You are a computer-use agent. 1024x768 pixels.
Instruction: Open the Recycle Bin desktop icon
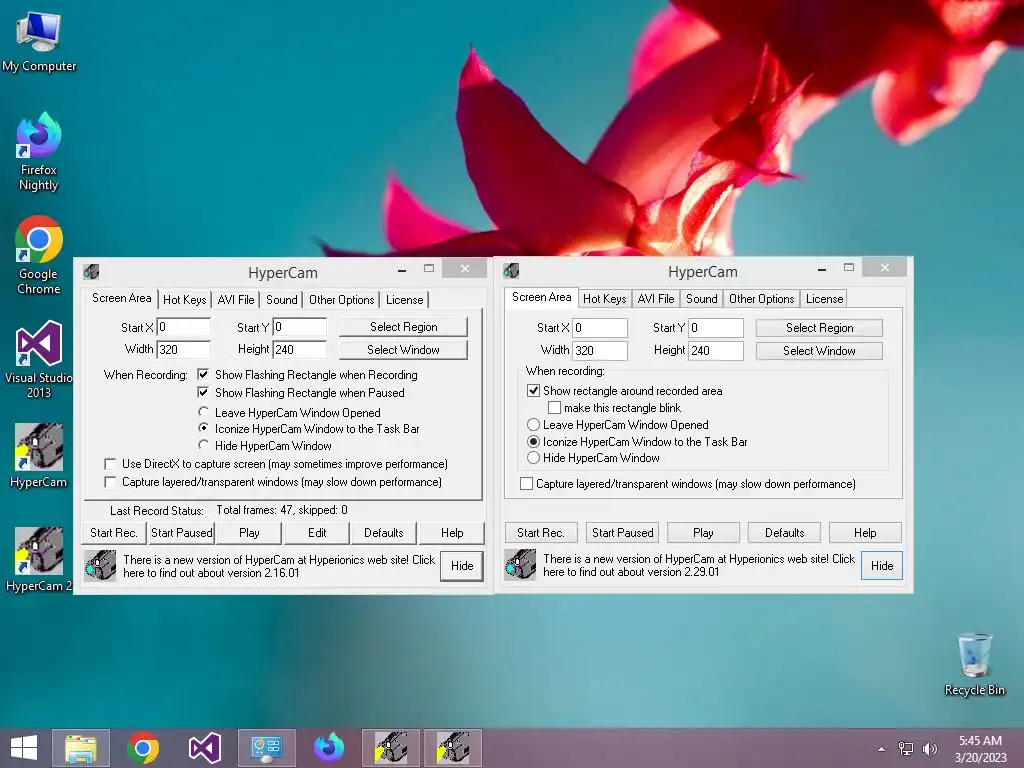pos(974,664)
